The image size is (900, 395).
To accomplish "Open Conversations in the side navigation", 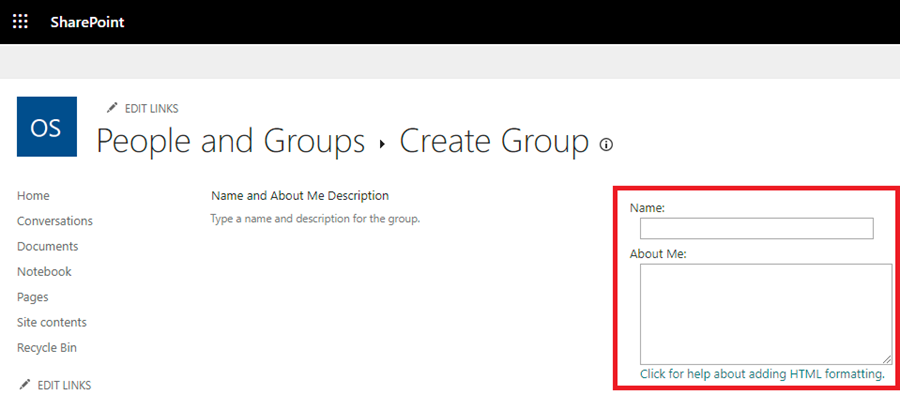I will tap(55, 221).
